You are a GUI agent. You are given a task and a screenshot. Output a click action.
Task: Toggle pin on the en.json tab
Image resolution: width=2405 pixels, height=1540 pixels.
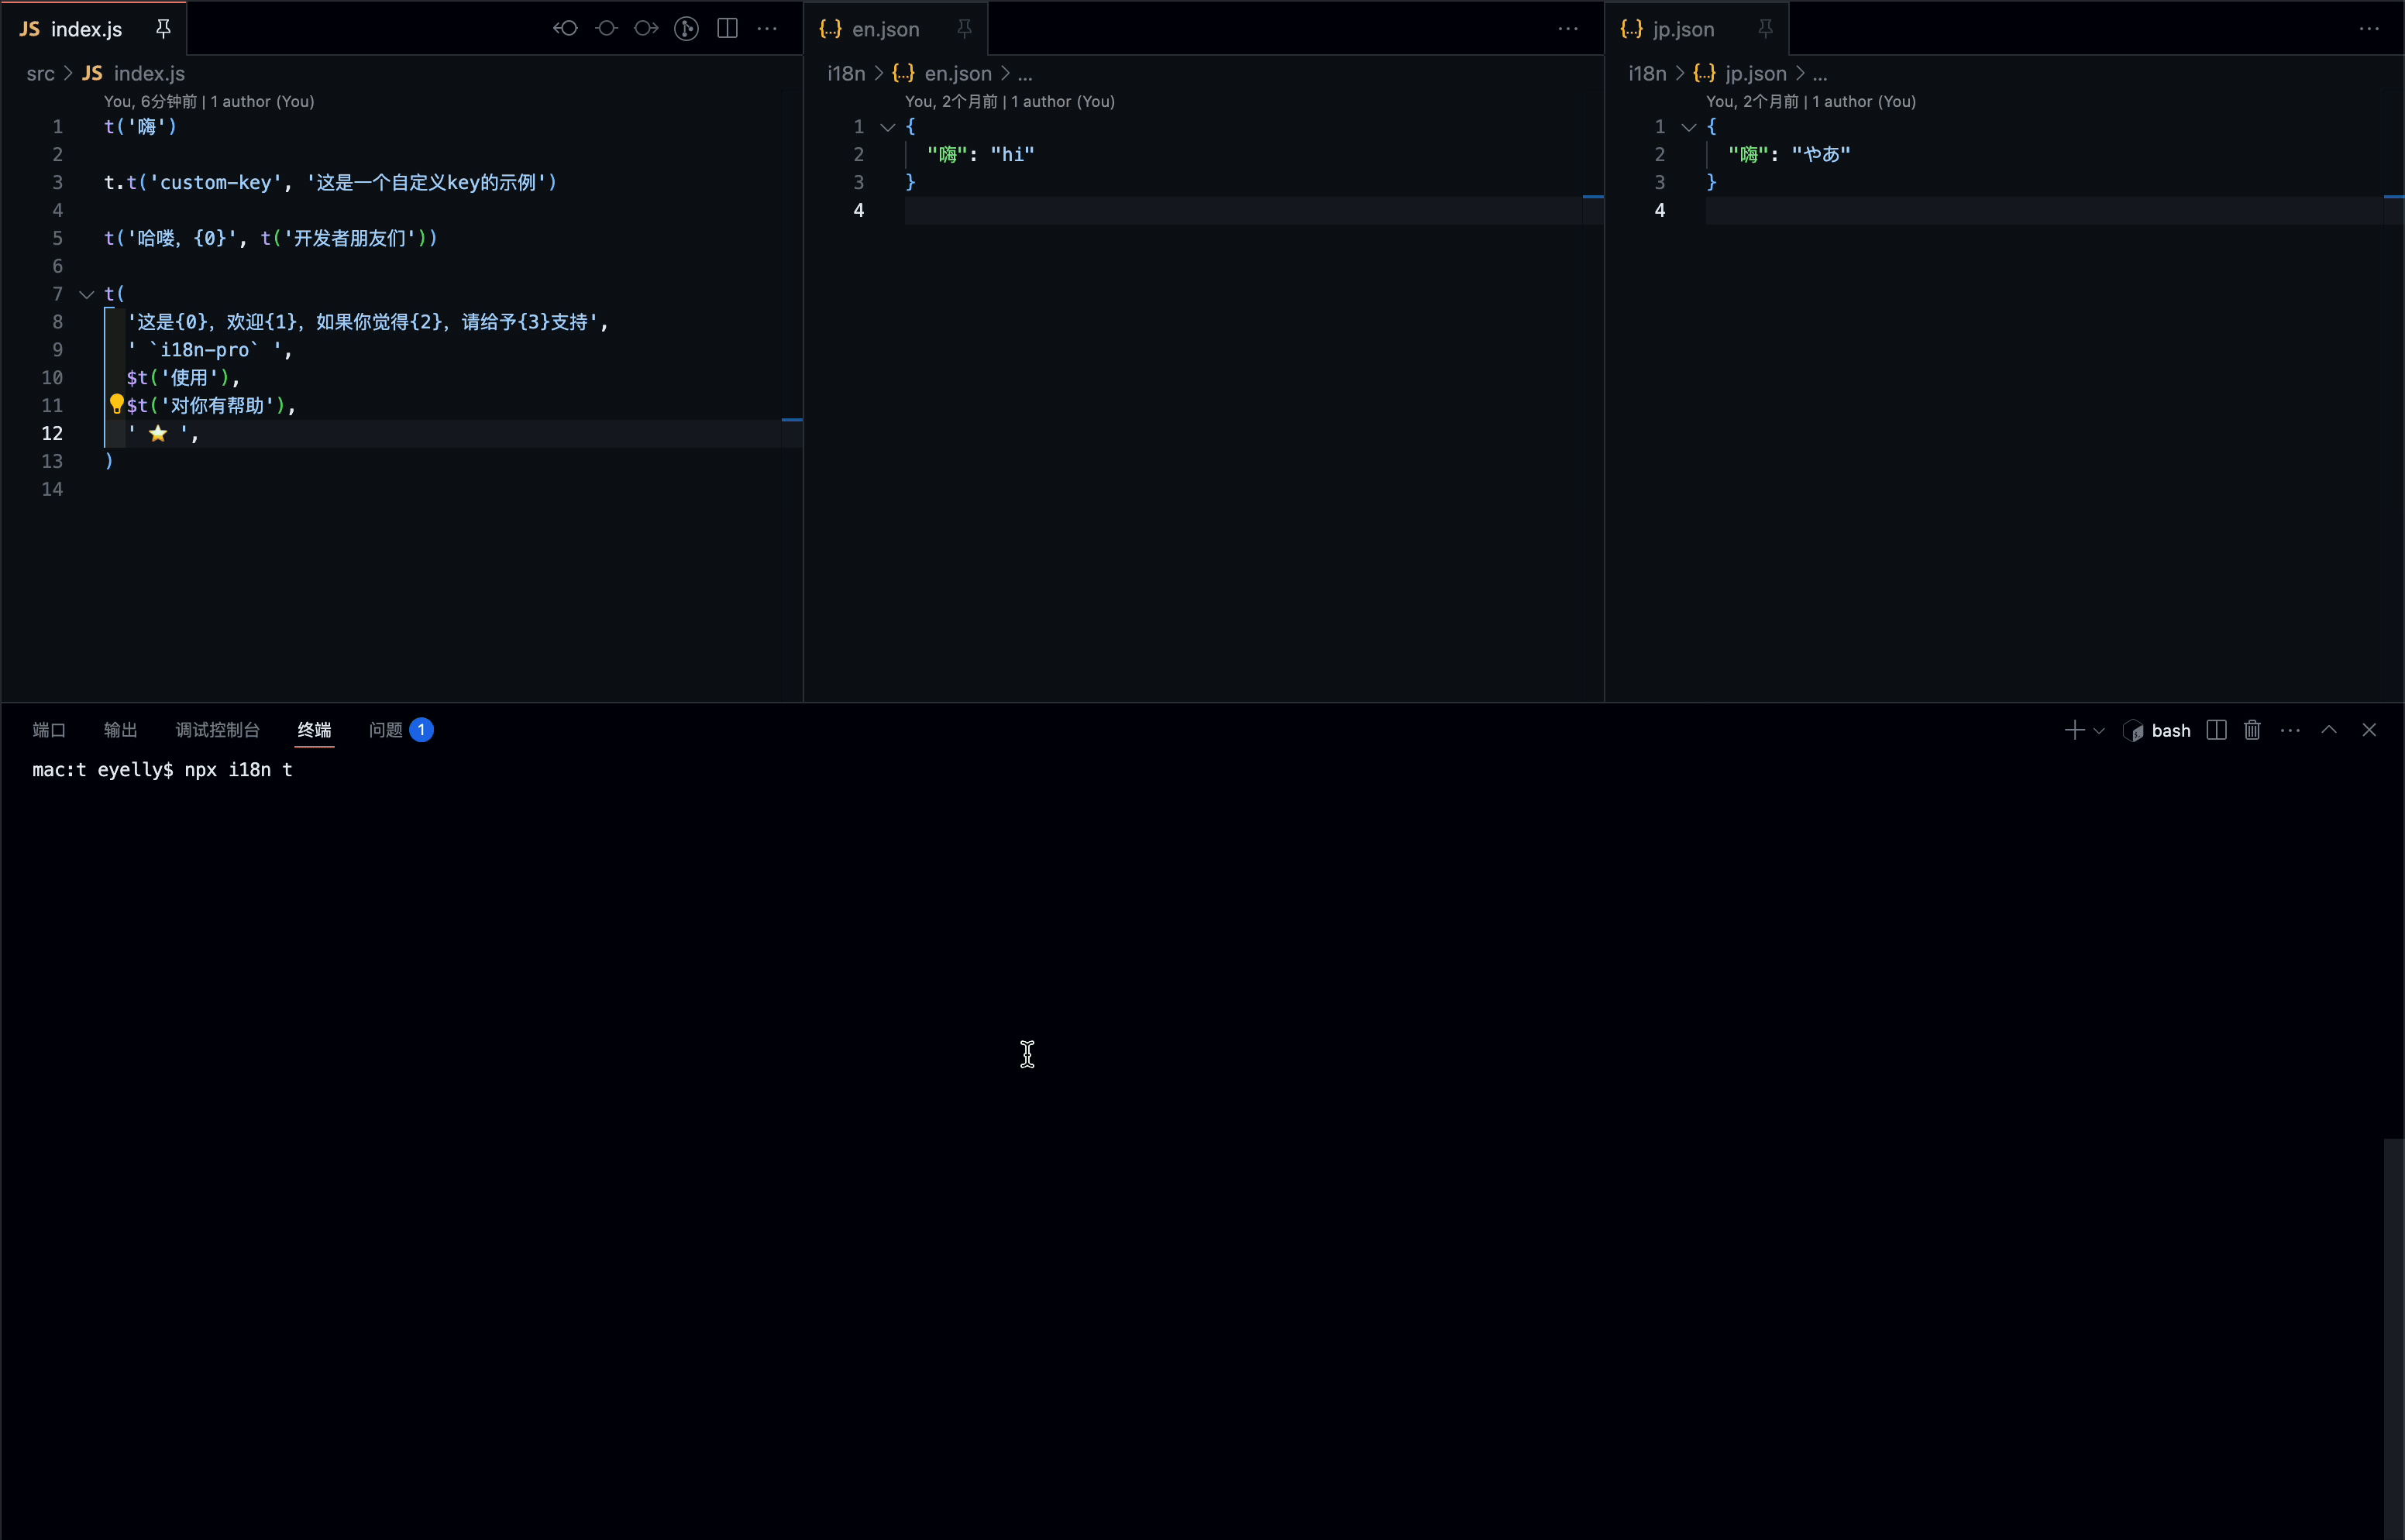tap(964, 29)
